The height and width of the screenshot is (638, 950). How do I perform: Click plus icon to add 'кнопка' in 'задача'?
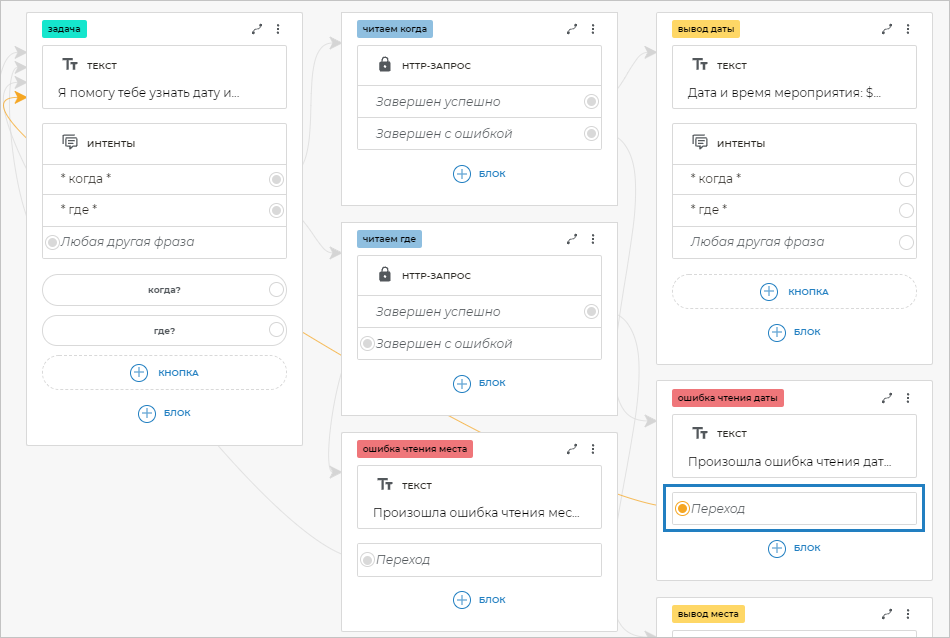(x=139, y=372)
